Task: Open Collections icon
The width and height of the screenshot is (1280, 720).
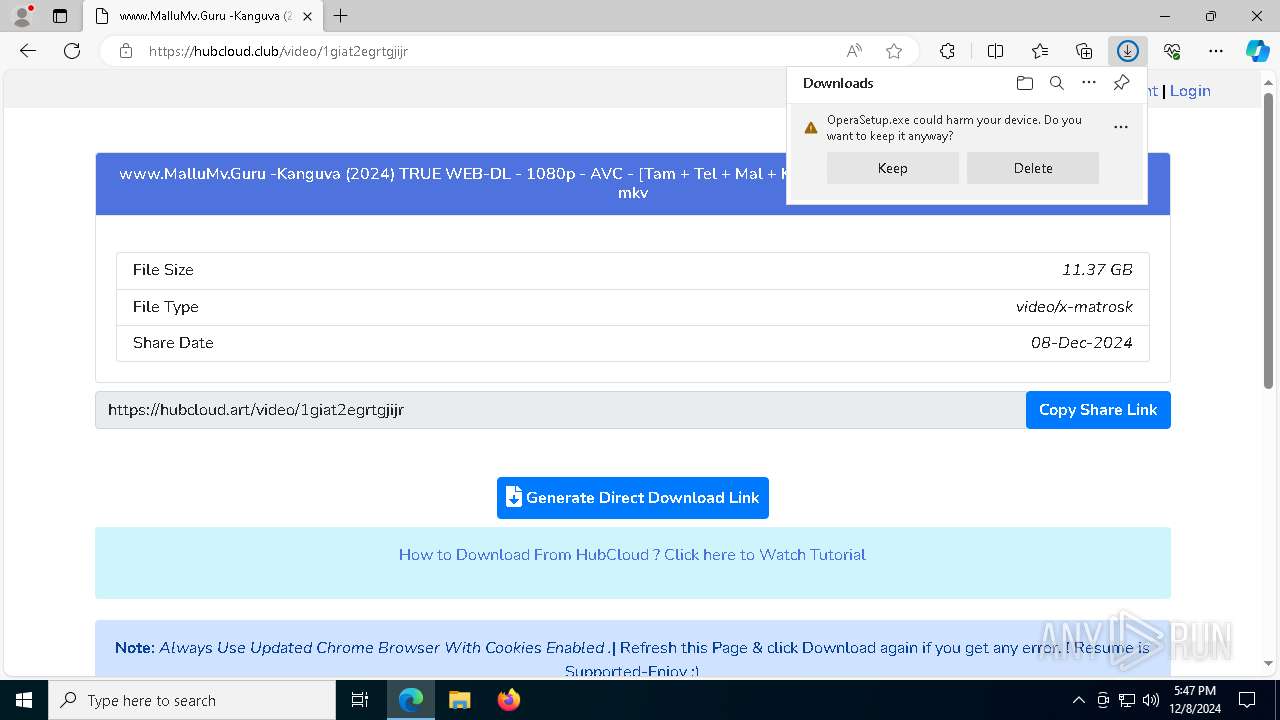Action: click(x=1084, y=51)
